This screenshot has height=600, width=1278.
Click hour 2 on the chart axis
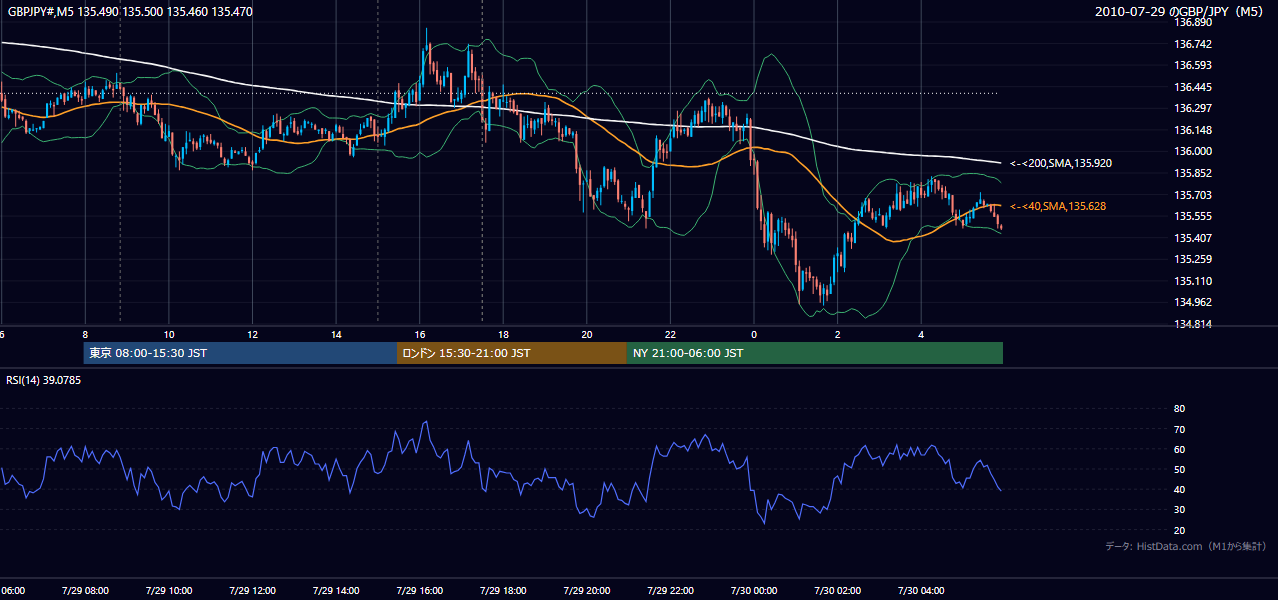pyautogui.click(x=838, y=334)
